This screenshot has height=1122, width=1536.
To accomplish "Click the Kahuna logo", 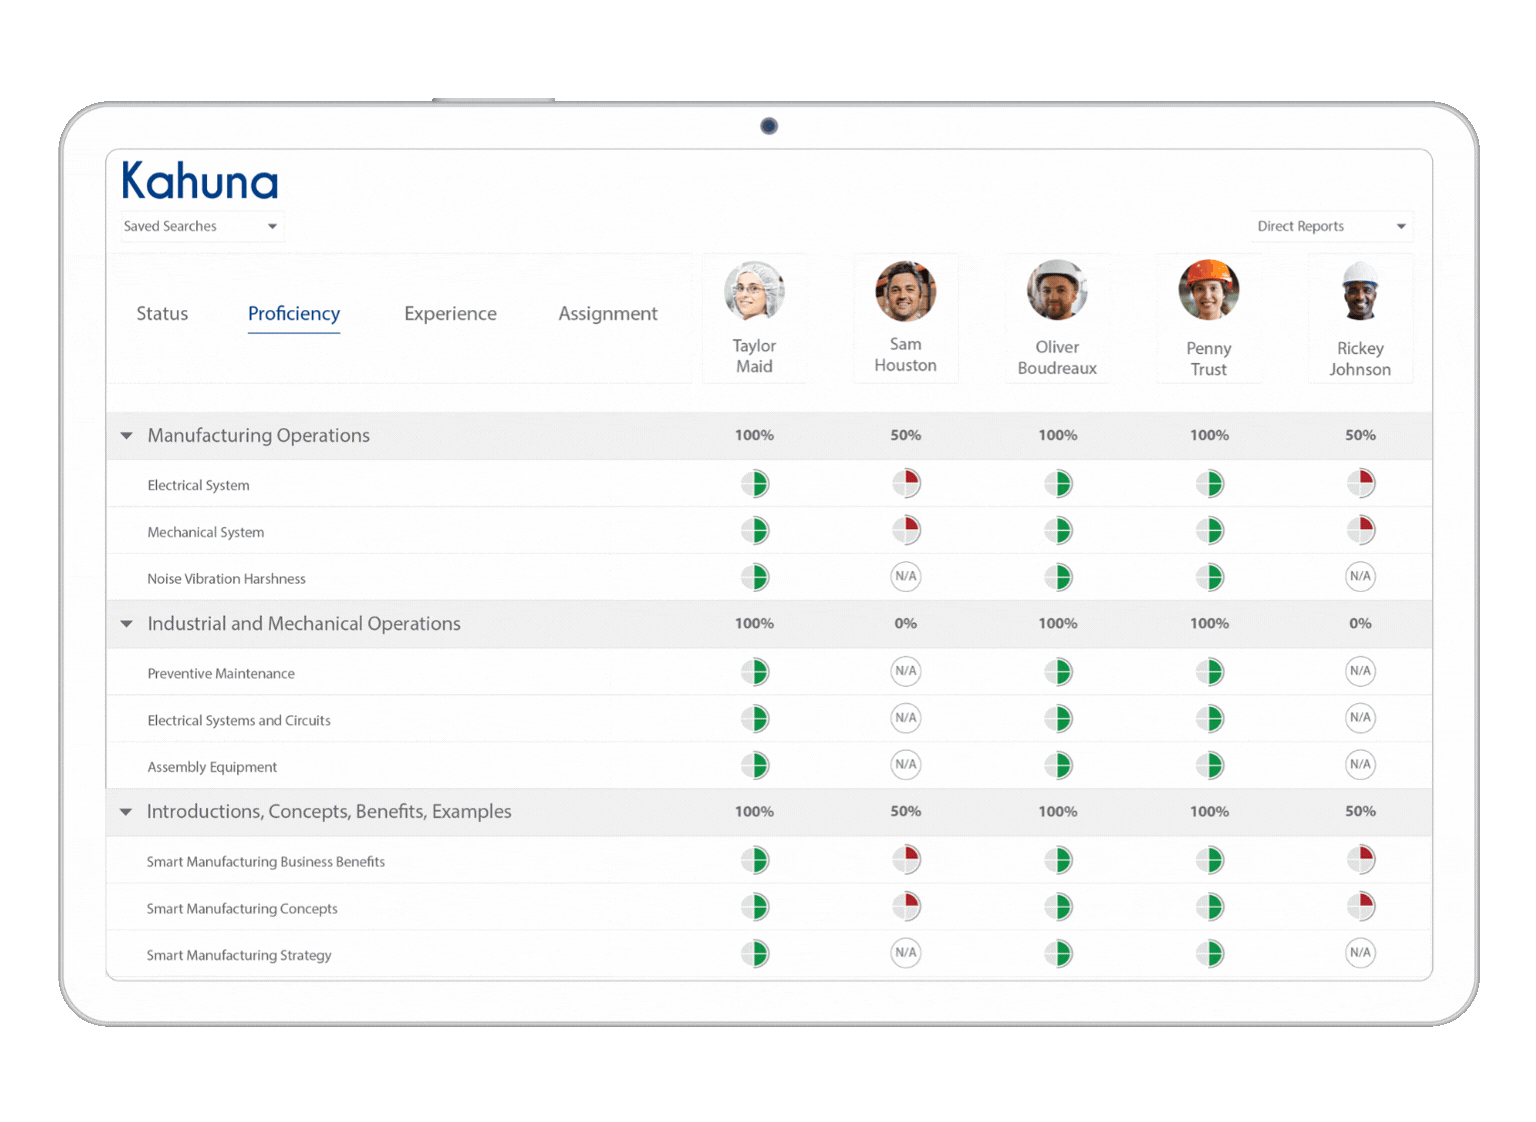I will (x=200, y=181).
